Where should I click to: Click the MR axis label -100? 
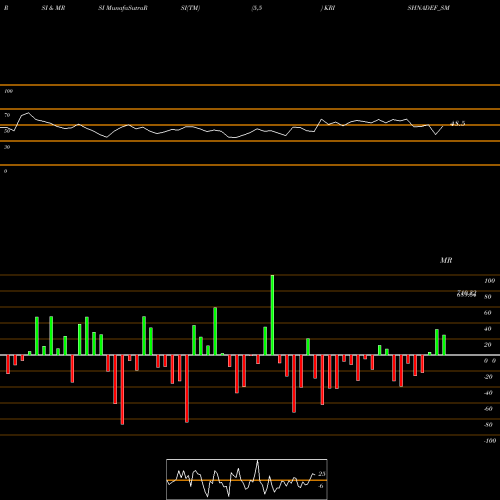coord(489,441)
